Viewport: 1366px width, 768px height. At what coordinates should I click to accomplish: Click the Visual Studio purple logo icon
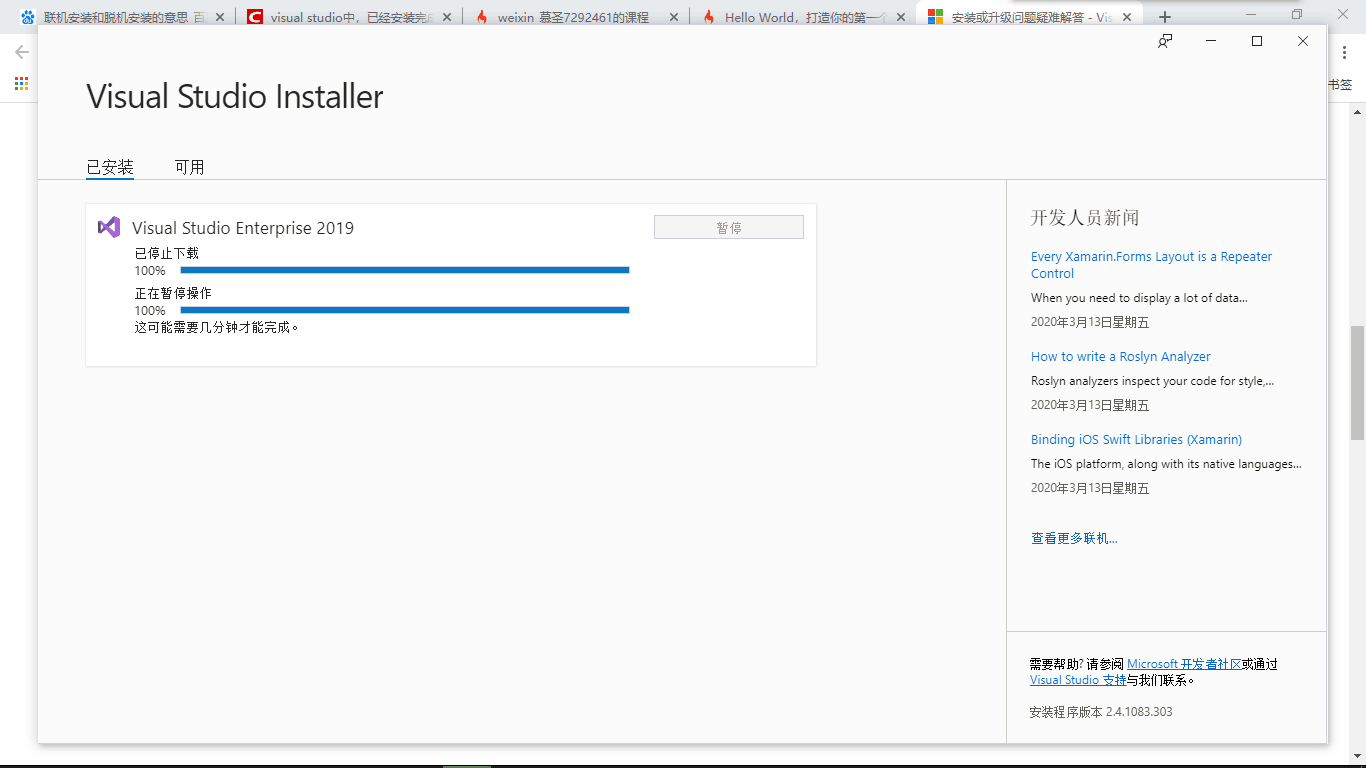click(109, 227)
